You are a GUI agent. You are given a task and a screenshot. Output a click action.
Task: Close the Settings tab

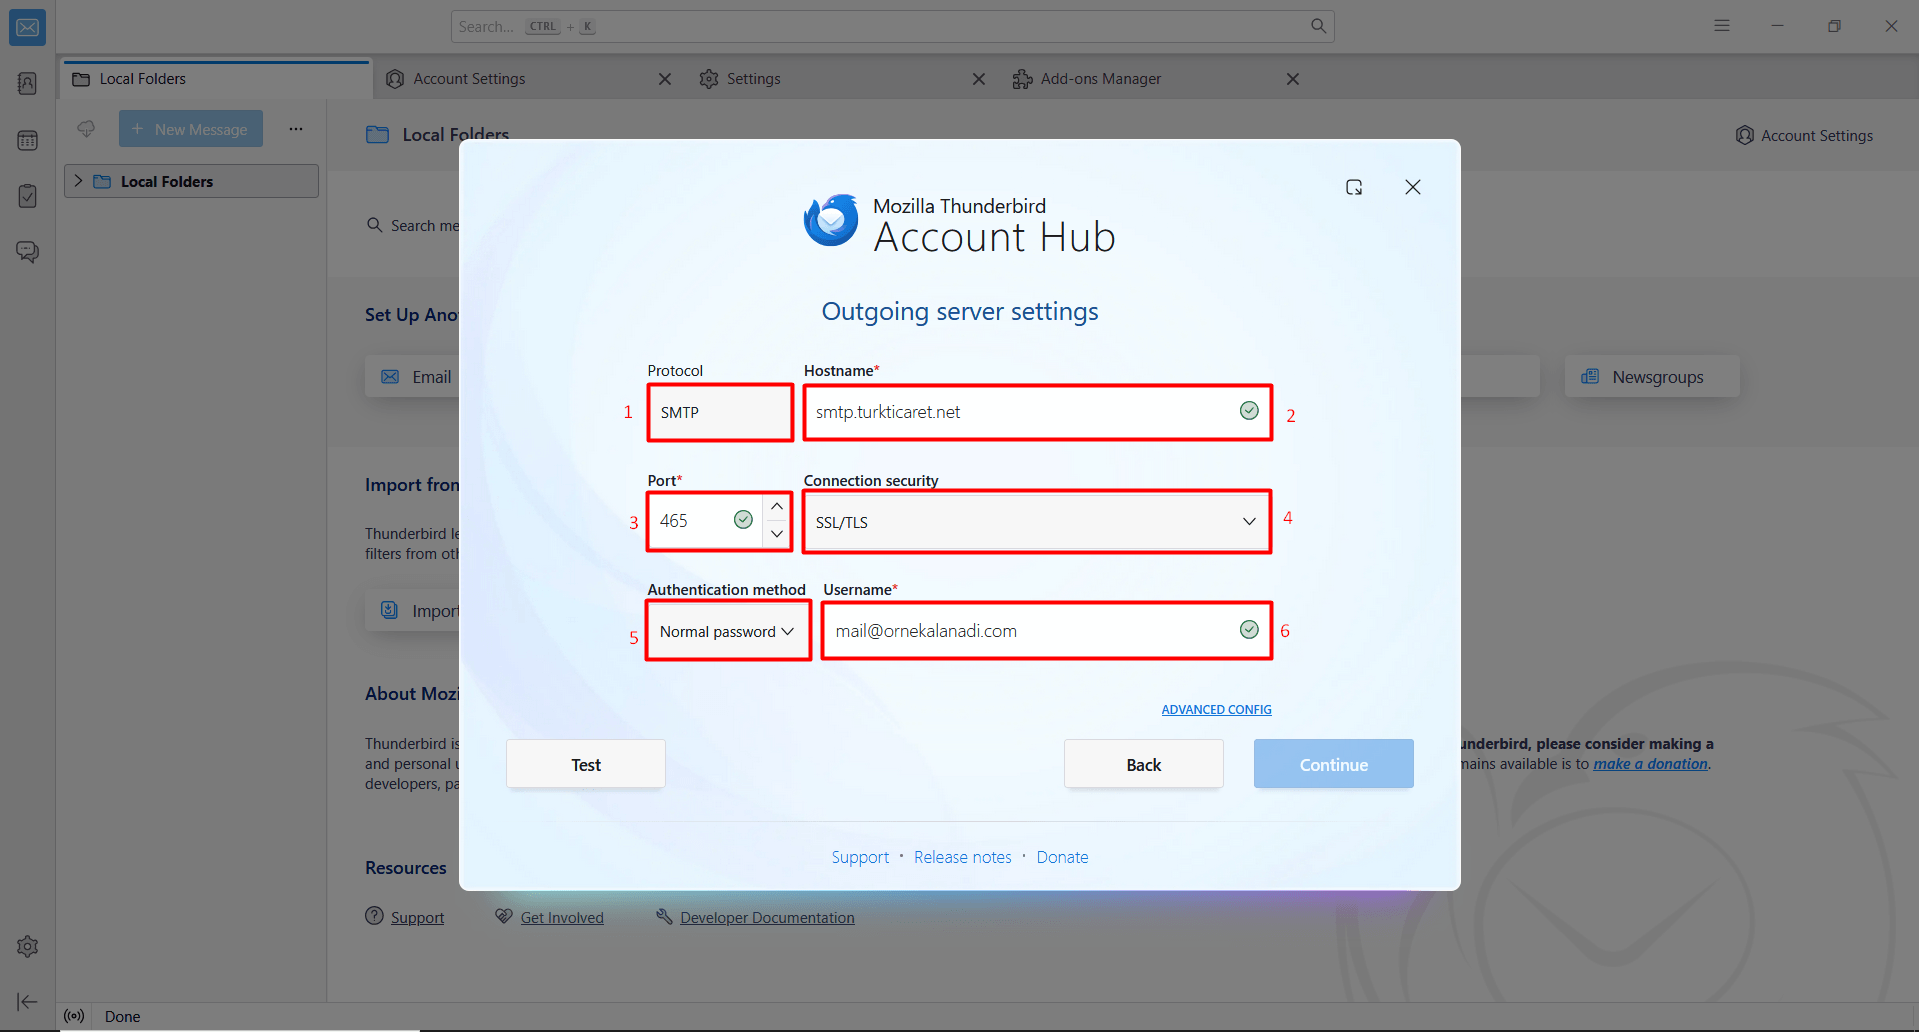[x=979, y=79]
